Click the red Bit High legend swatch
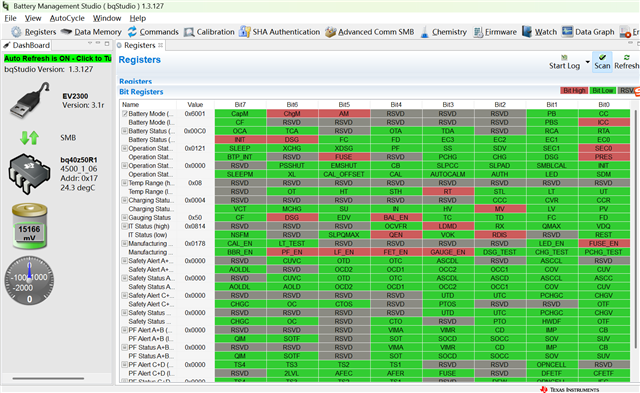 (x=574, y=91)
